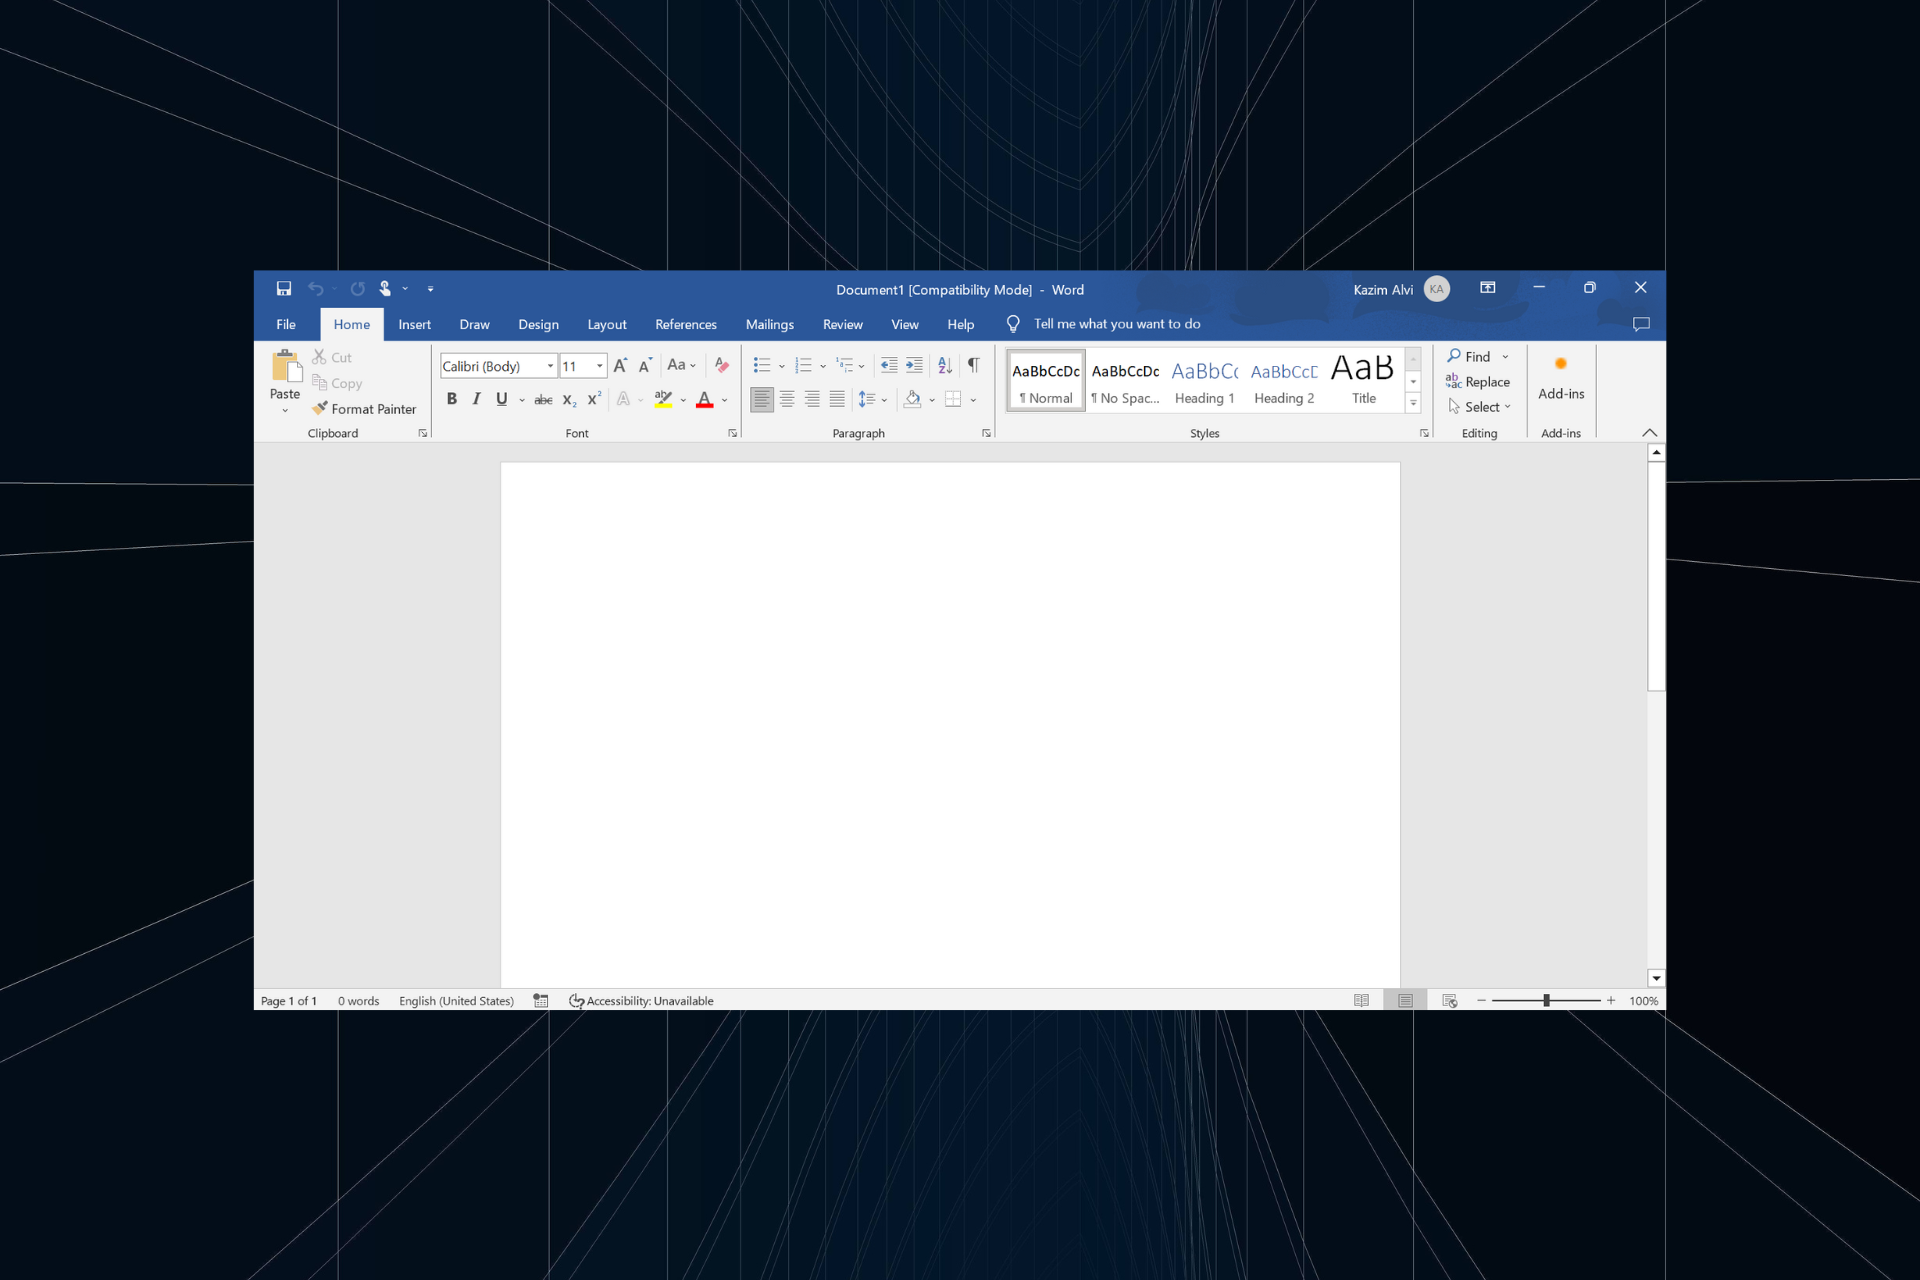Click the Accessibility: Unavailable status

tap(641, 1001)
